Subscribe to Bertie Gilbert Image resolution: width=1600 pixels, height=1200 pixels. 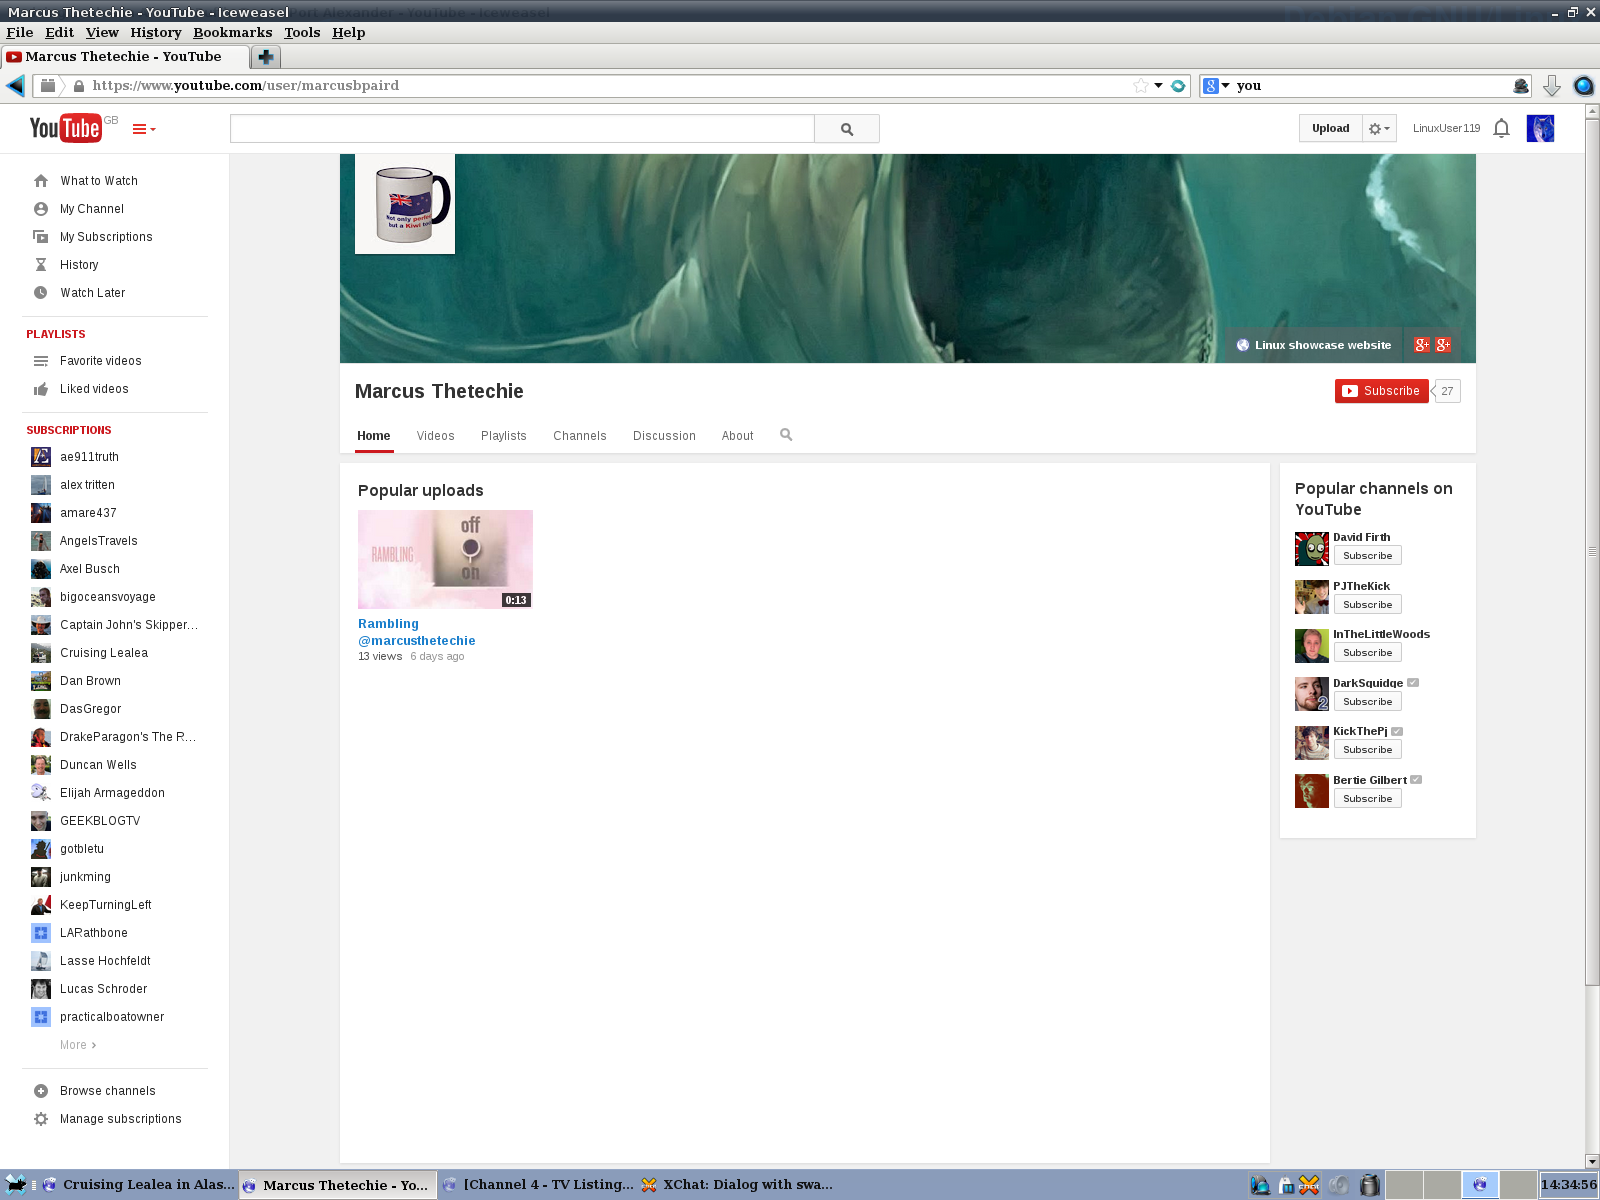[1367, 799]
